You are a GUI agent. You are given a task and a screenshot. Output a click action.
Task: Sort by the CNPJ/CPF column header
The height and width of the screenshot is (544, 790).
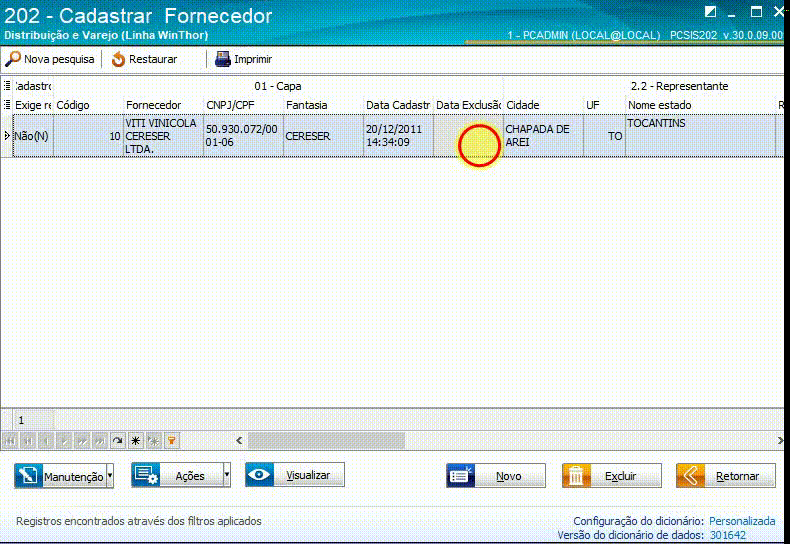[243, 105]
